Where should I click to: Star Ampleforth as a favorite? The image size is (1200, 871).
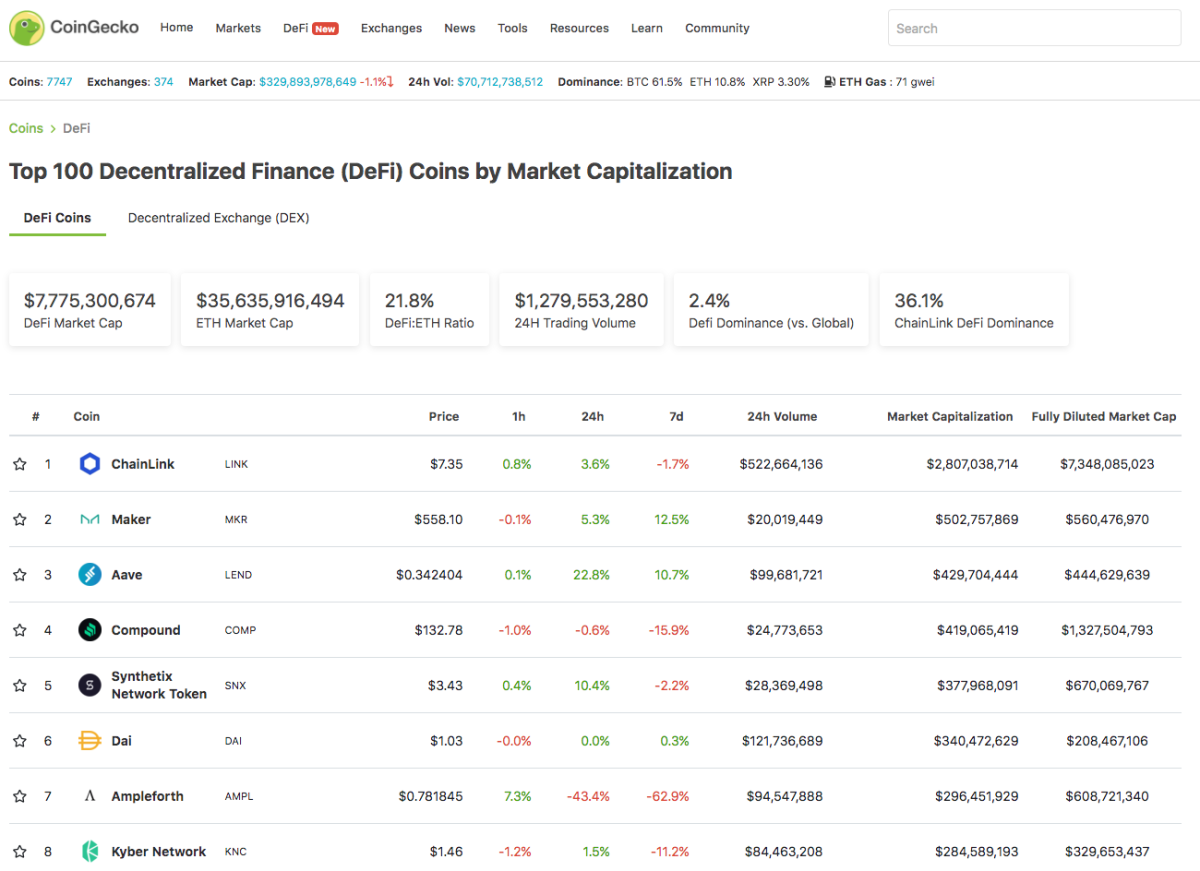tap(19, 796)
